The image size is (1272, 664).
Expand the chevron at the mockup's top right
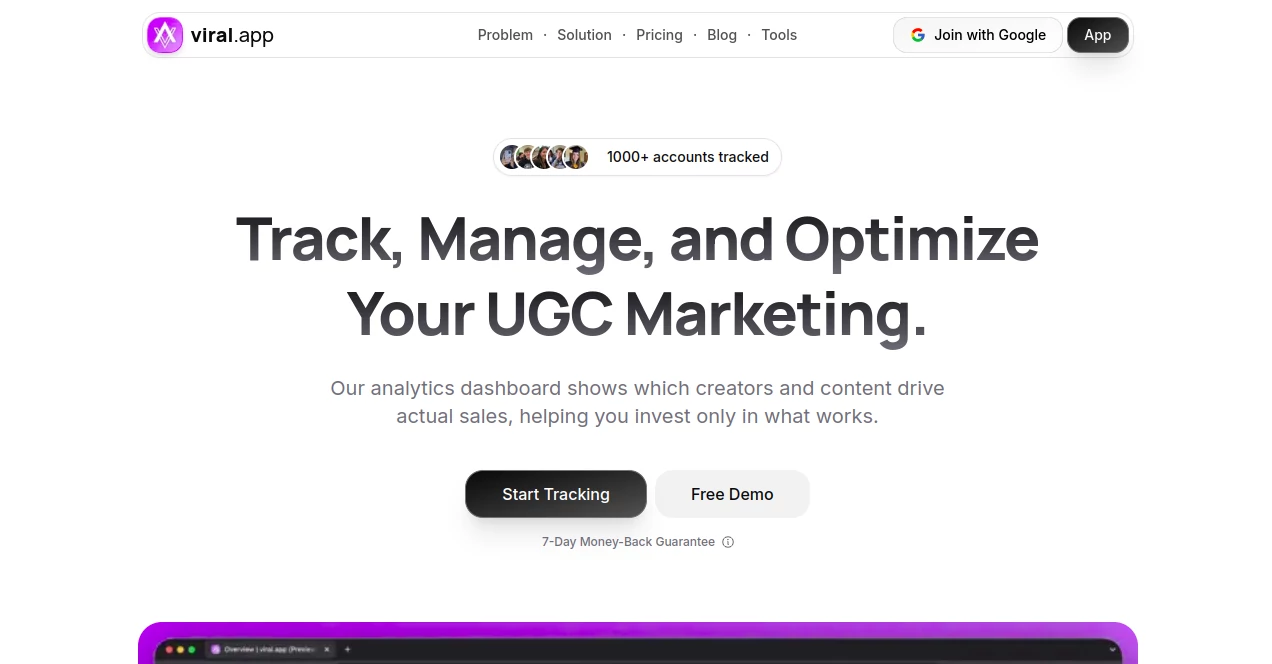pyautogui.click(x=1112, y=651)
